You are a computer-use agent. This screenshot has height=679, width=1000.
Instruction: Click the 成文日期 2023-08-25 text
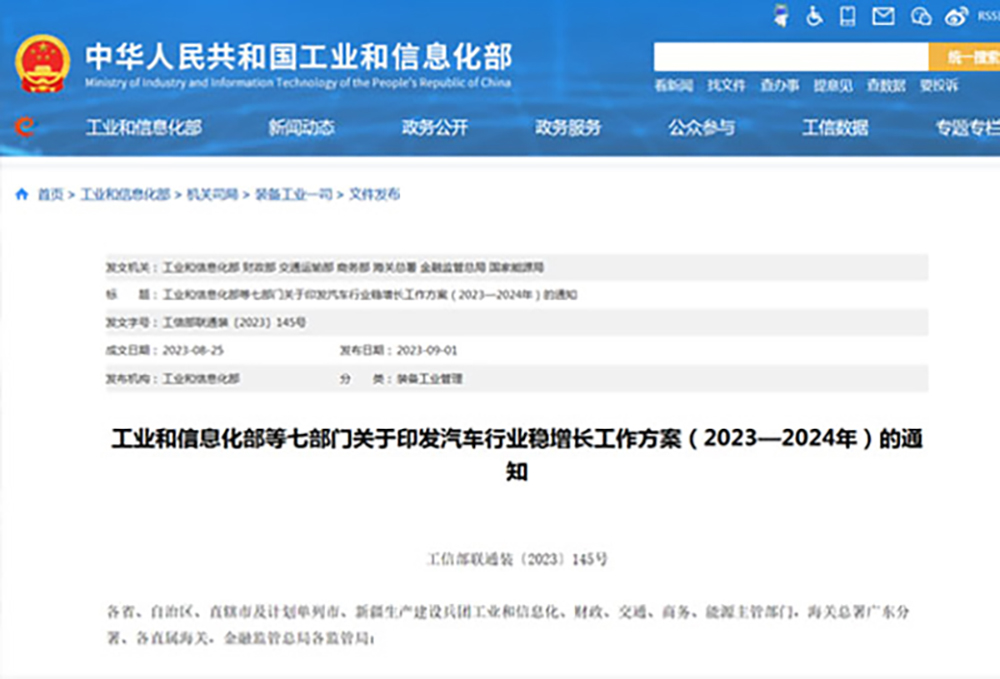click(165, 350)
